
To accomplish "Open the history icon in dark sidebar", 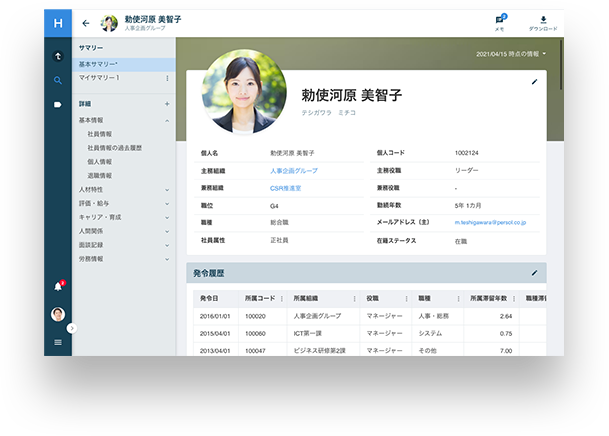I will coord(58,56).
